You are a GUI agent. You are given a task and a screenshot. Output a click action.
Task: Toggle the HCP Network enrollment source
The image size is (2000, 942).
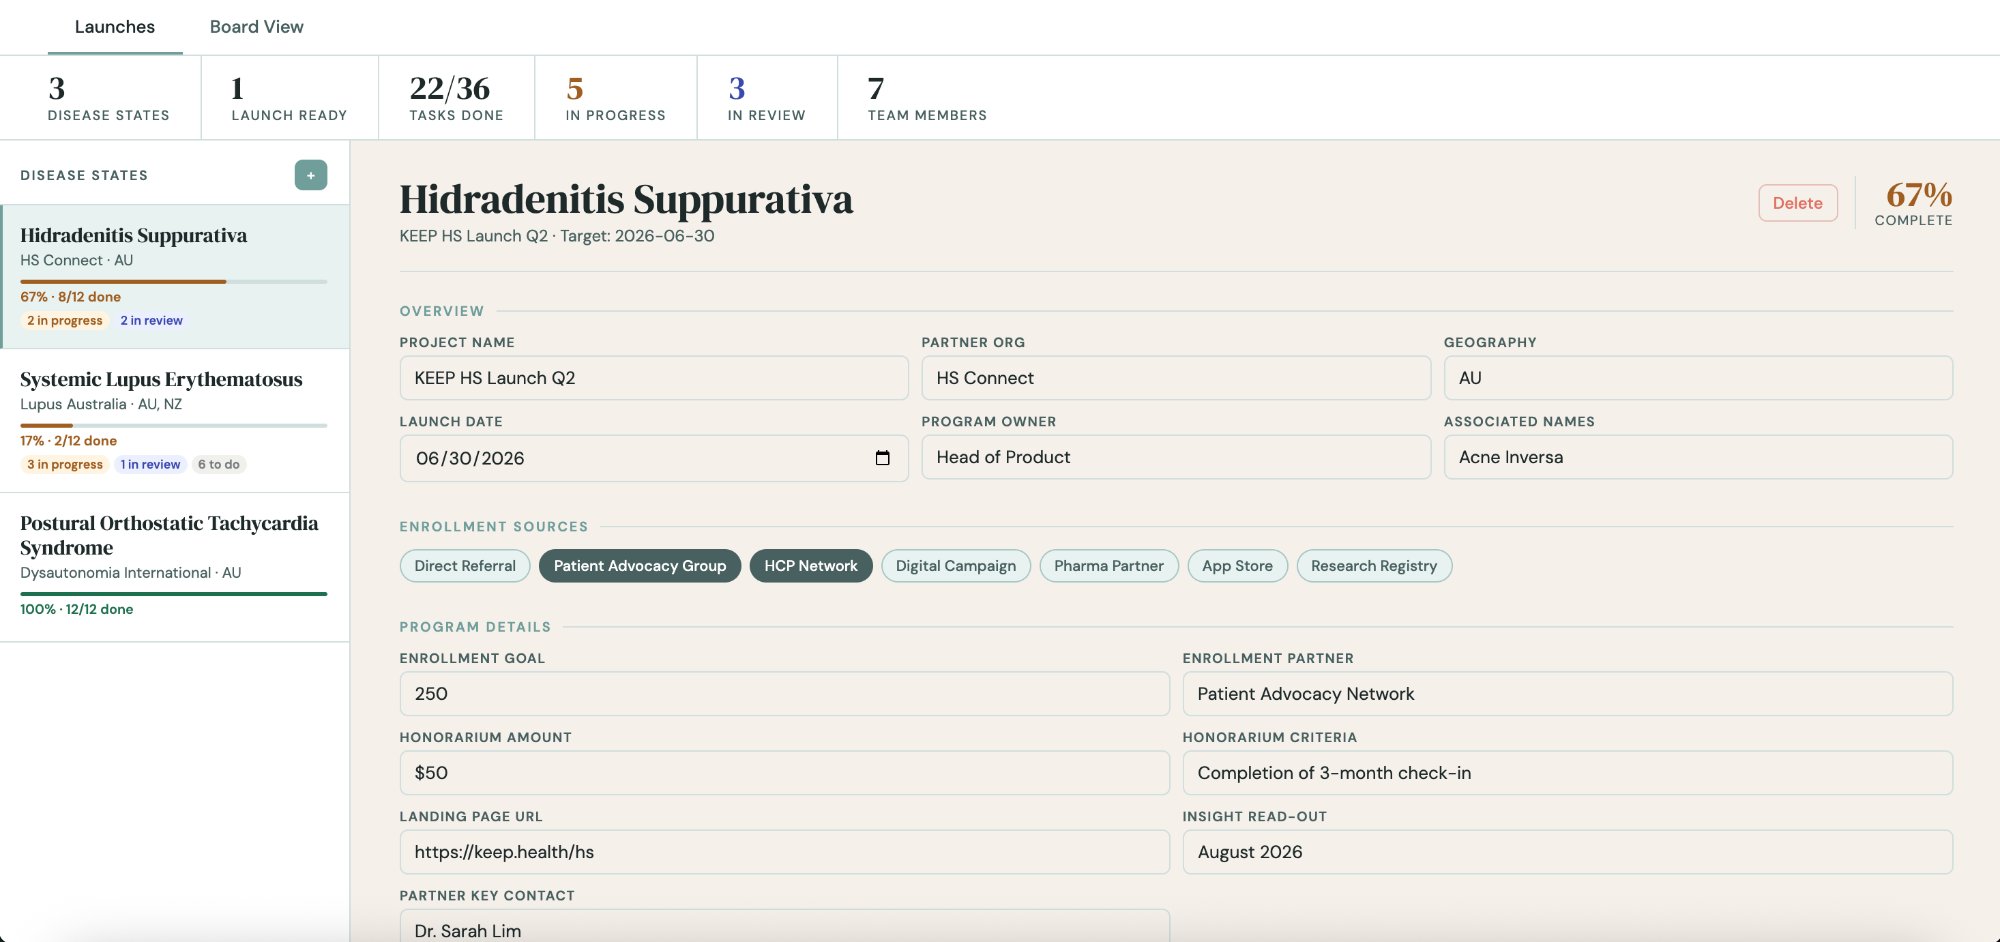[x=810, y=565]
